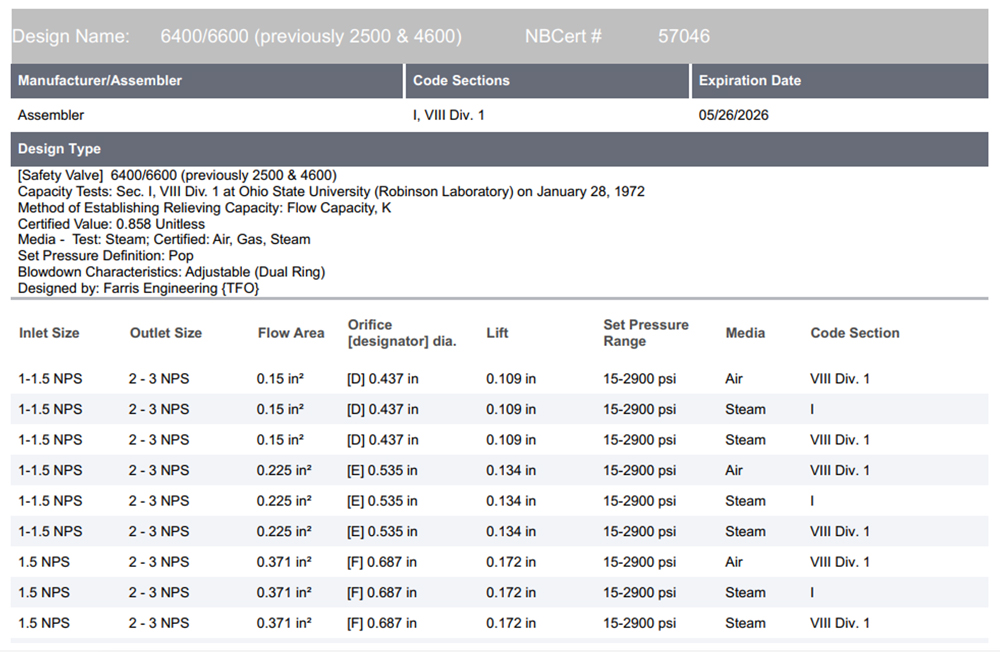Click the Orifice designator dia. column header
The image size is (1000, 652).
tap(402, 333)
